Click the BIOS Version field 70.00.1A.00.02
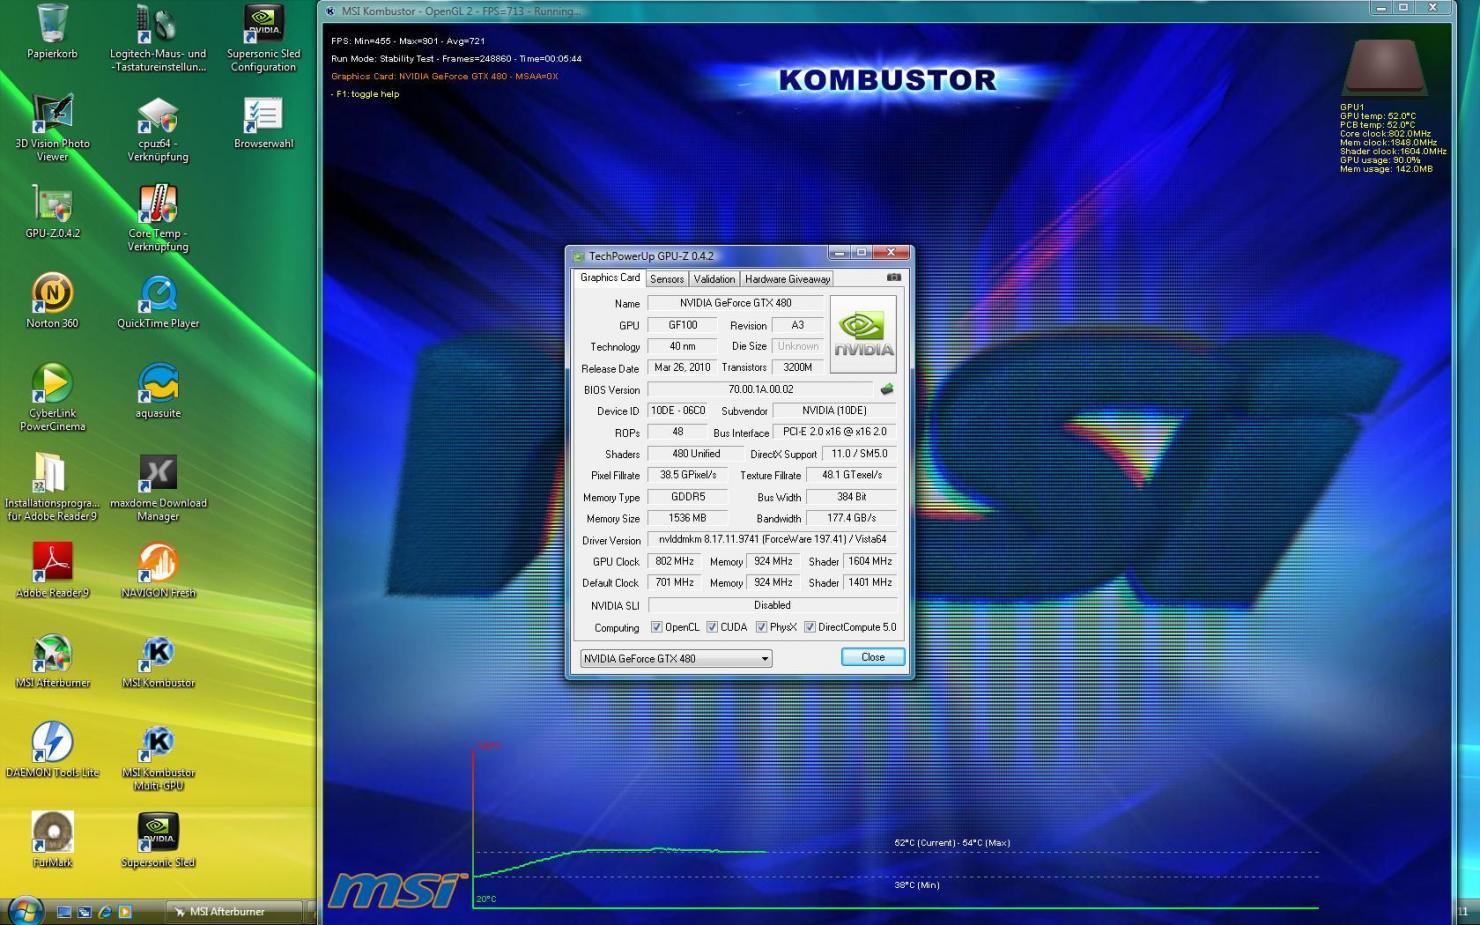The image size is (1480, 925). 760,389
